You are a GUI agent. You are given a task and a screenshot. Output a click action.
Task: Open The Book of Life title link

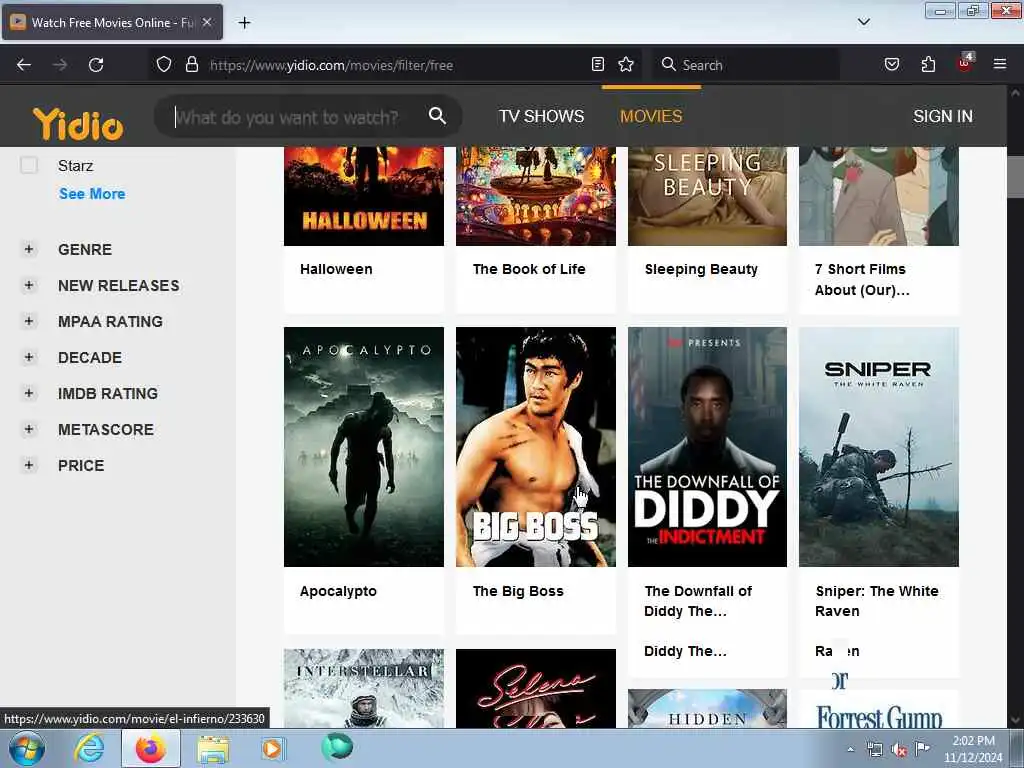coord(529,269)
